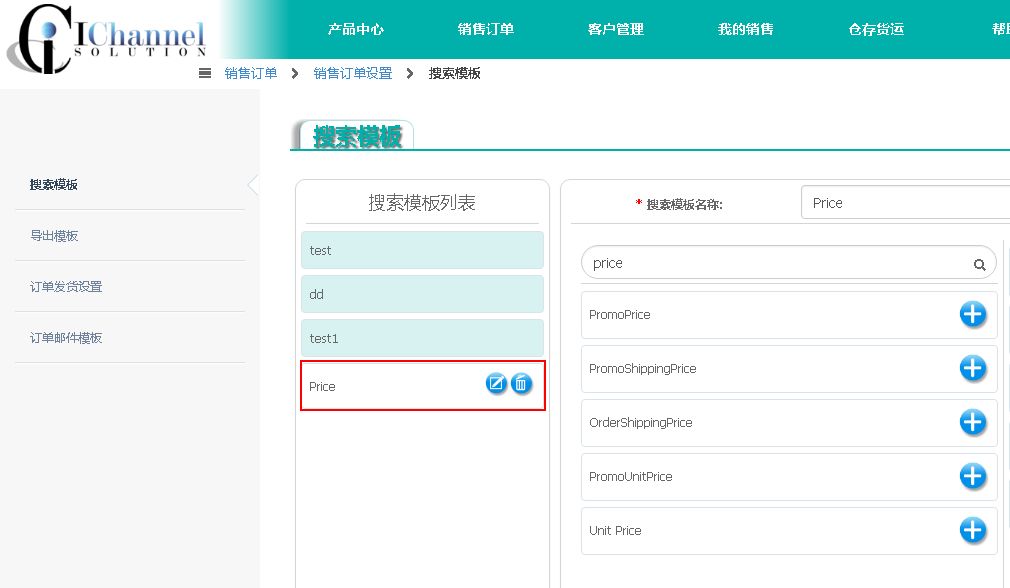
Task: Click the IChannel Solution logo
Action: pyautogui.click(x=108, y=39)
